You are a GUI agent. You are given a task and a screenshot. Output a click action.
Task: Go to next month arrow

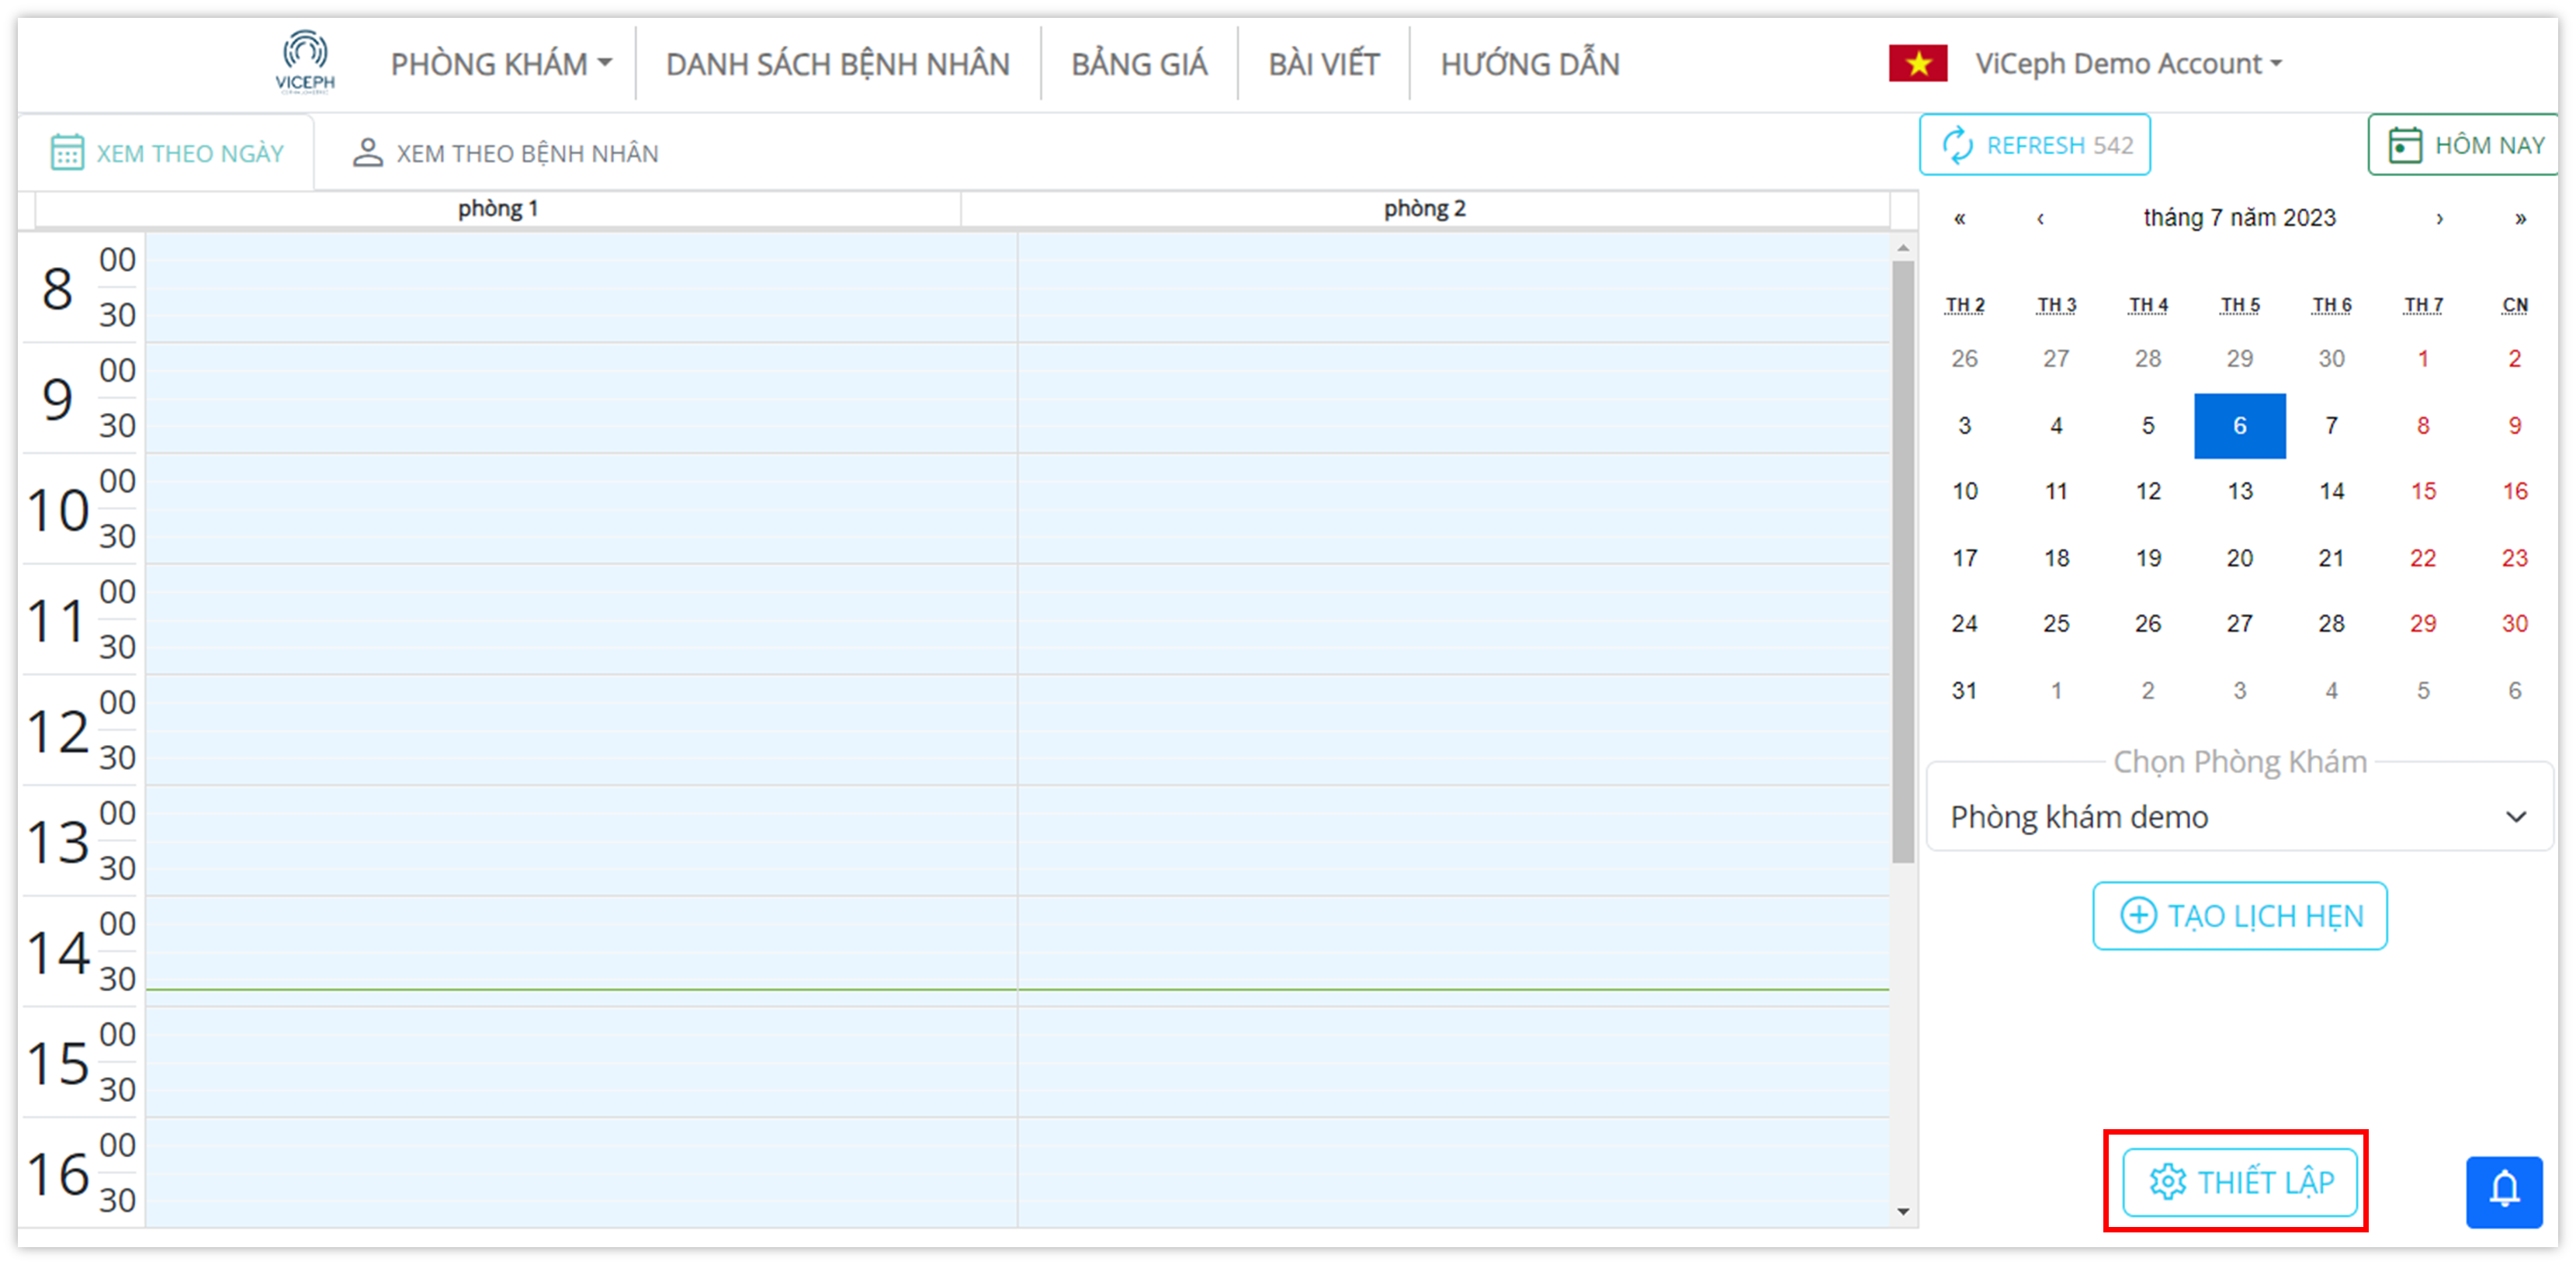tap(2439, 218)
